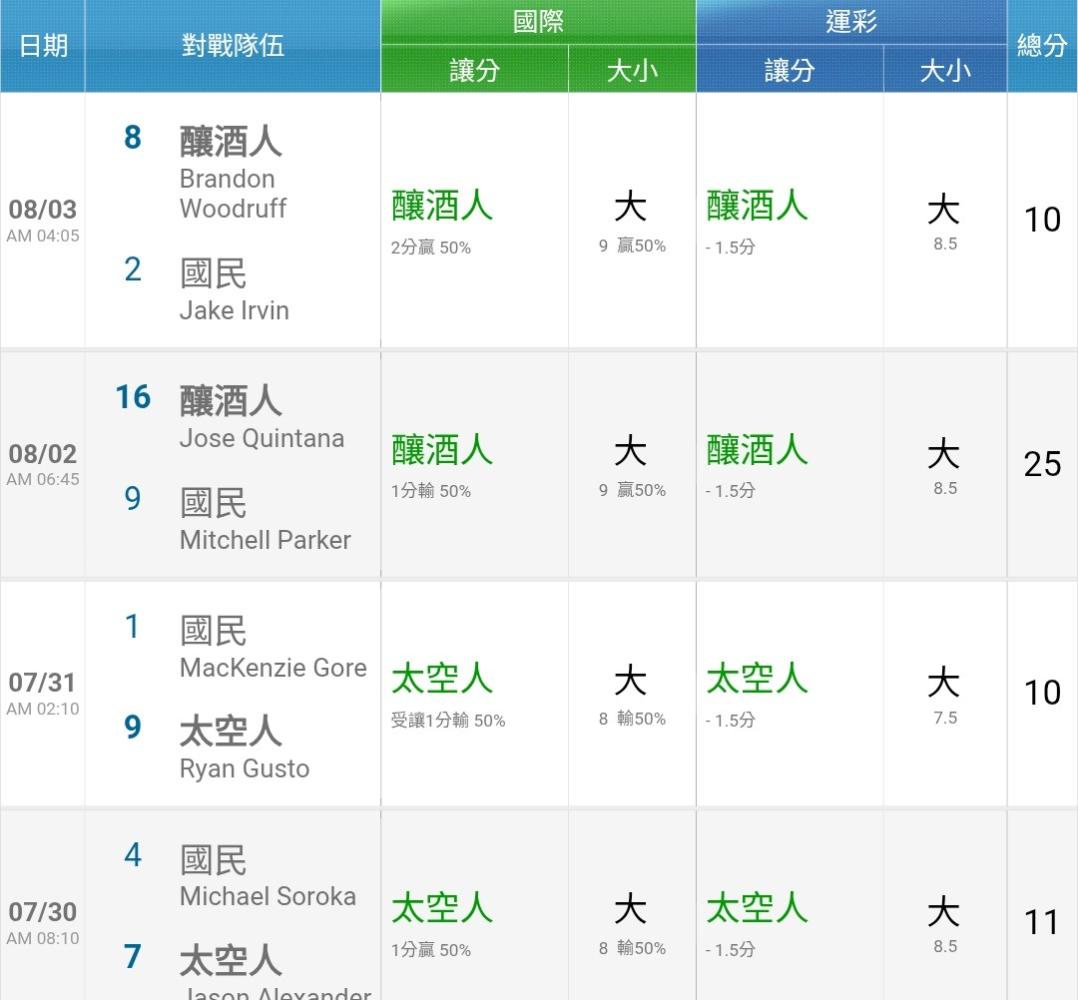Click score 1 for 國民 on 07/31
The image size is (1078, 1000).
(x=133, y=627)
